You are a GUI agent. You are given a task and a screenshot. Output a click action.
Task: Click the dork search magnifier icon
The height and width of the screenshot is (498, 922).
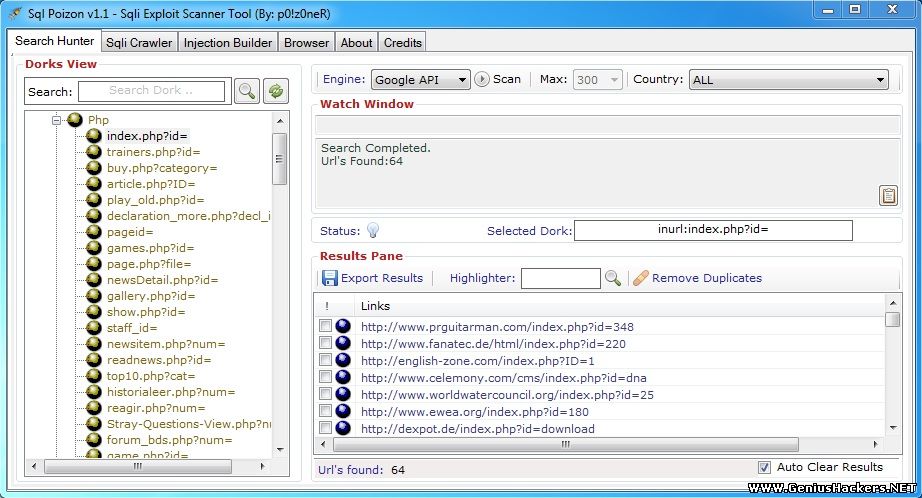[246, 91]
